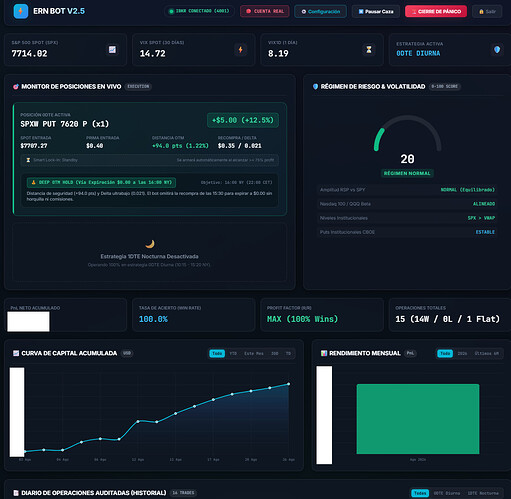Click the USD badge on equity chart

[127, 353]
